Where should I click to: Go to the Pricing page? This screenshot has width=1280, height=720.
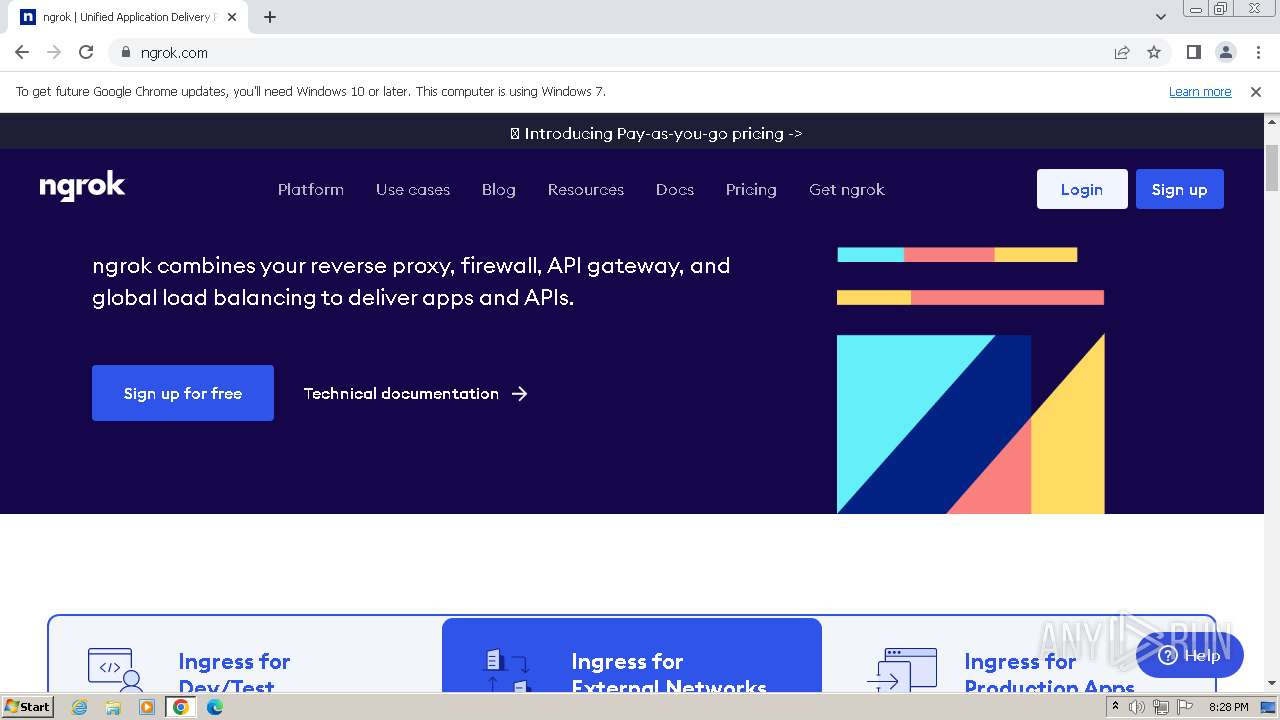(751, 189)
